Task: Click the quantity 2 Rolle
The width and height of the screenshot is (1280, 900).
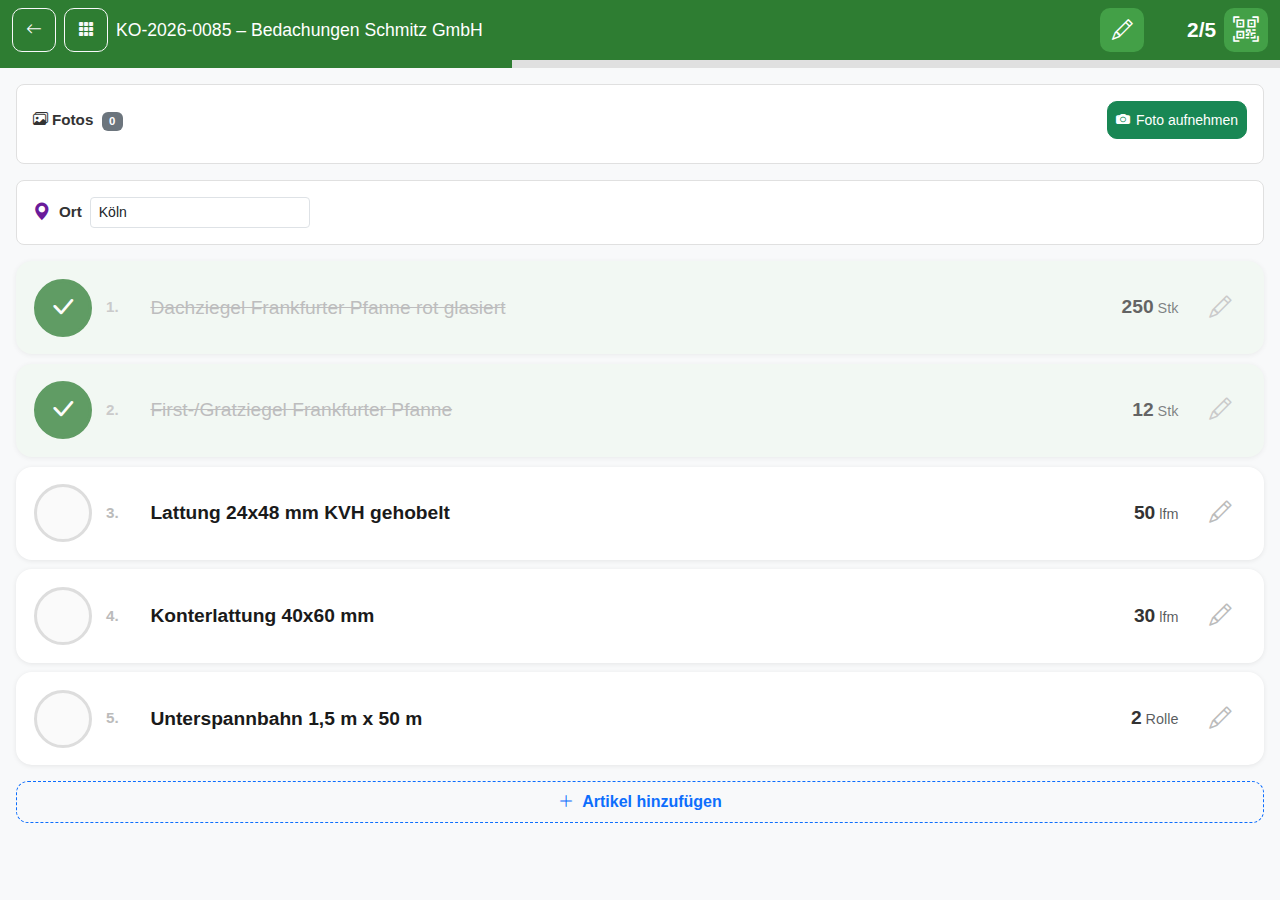Action: (1155, 718)
